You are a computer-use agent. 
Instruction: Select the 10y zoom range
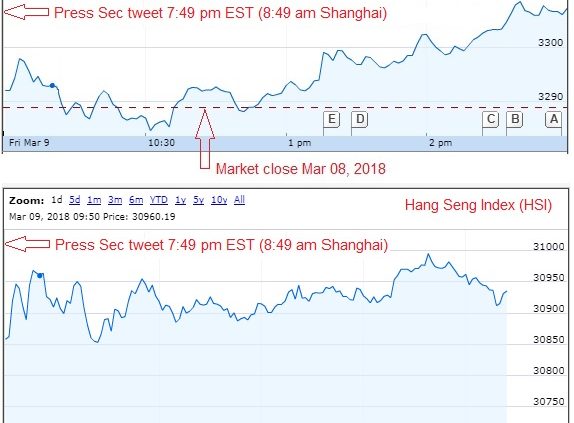(x=219, y=200)
